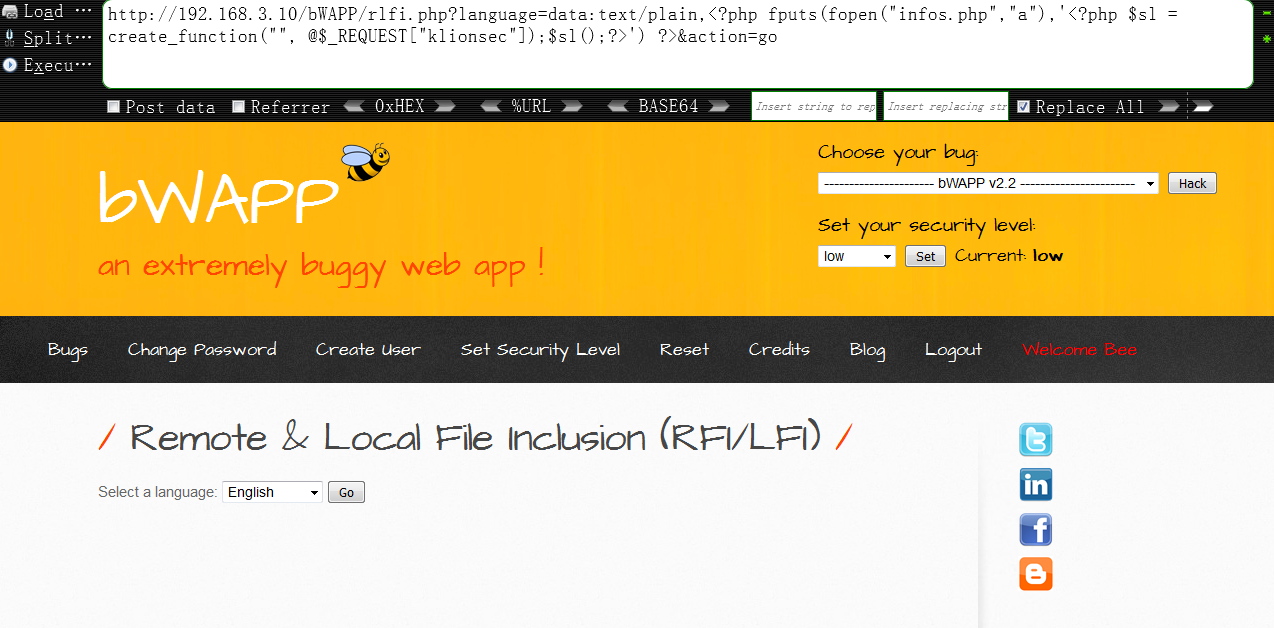The height and width of the screenshot is (628, 1274).
Task: Open the Bugs menu item
Action: coord(68,349)
